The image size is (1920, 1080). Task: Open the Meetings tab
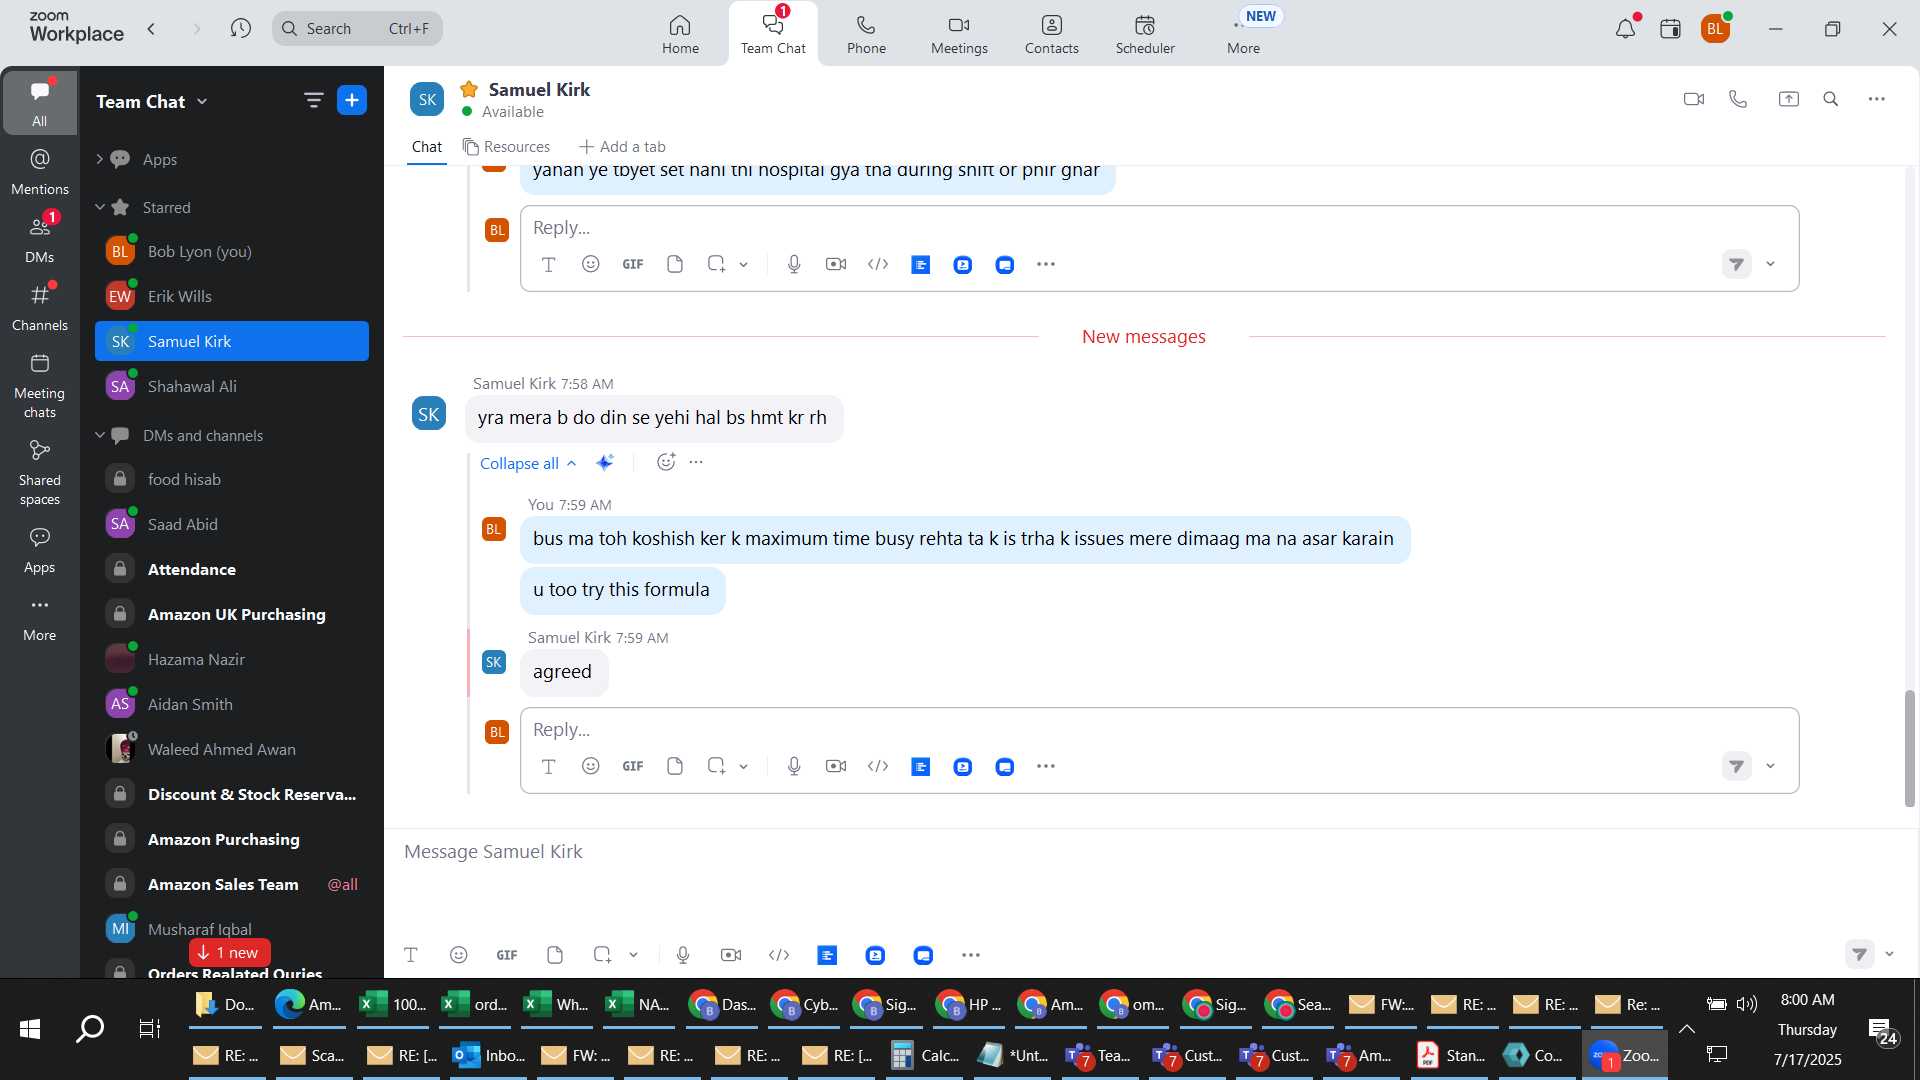click(959, 34)
